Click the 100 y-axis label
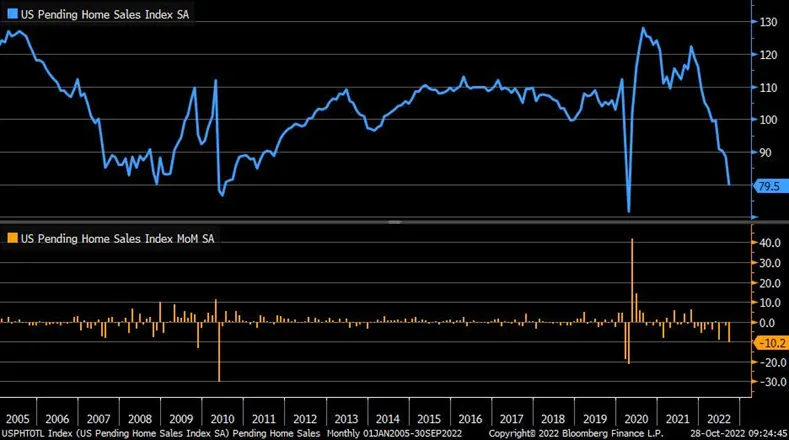The height and width of the screenshot is (440, 789). tap(768, 120)
